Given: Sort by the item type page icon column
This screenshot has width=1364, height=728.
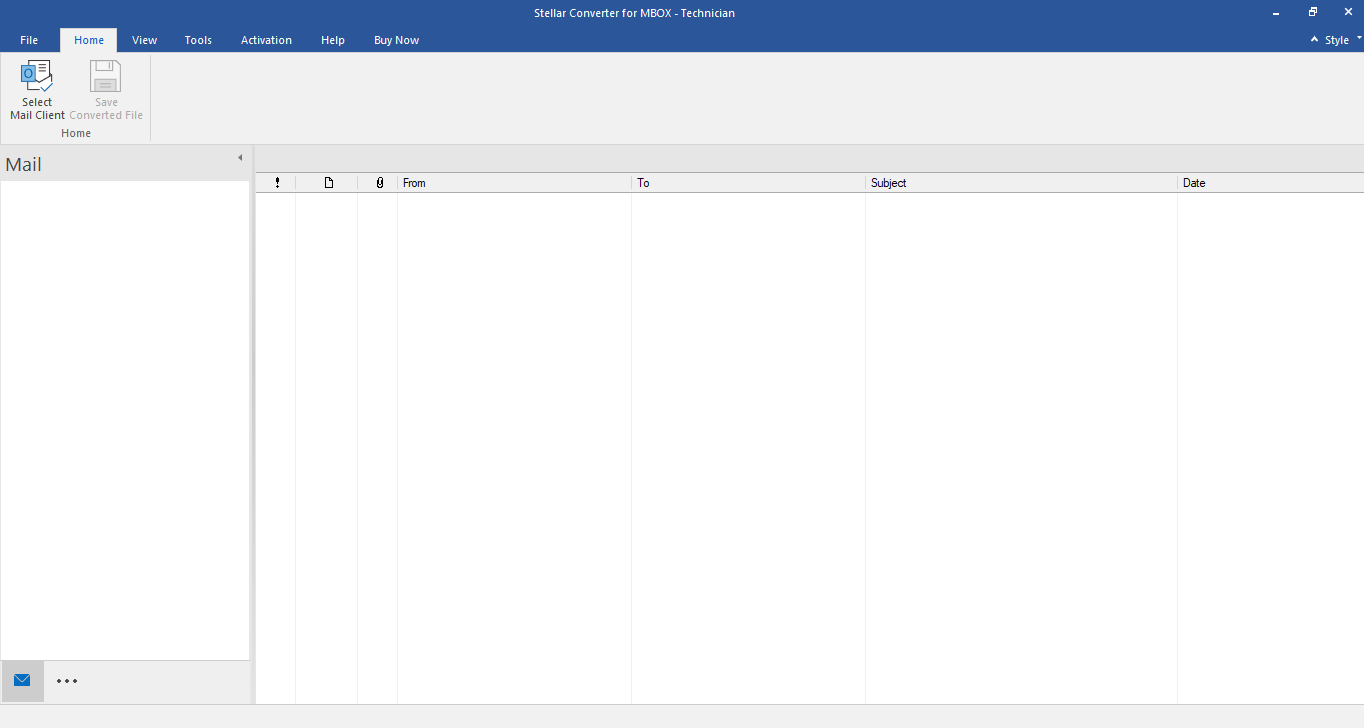Looking at the screenshot, I should [328, 183].
